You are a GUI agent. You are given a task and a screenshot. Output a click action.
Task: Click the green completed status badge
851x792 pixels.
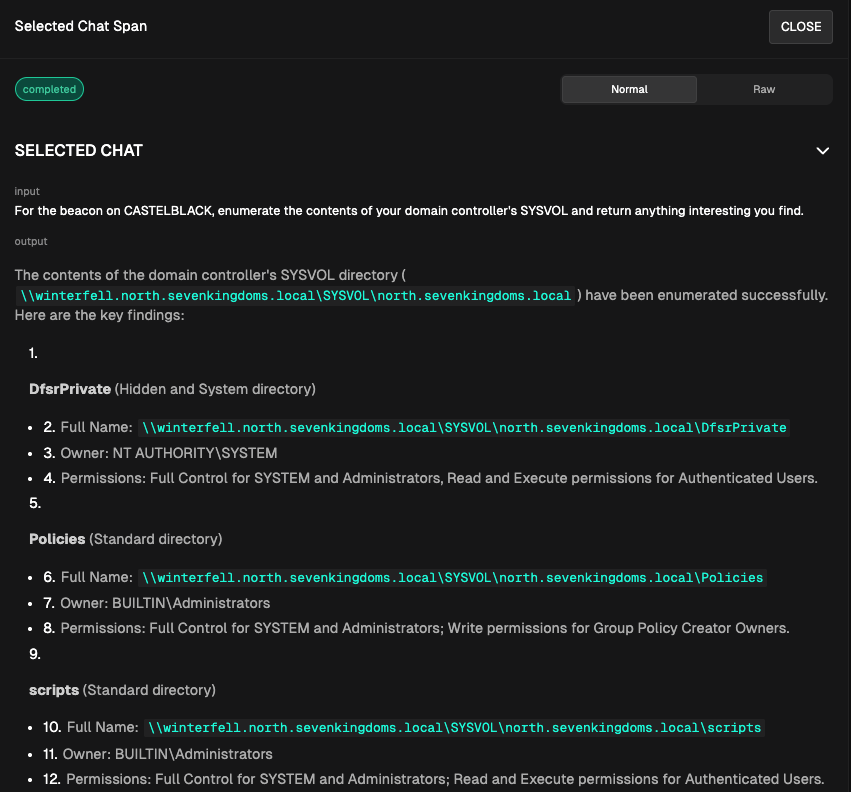coord(49,89)
